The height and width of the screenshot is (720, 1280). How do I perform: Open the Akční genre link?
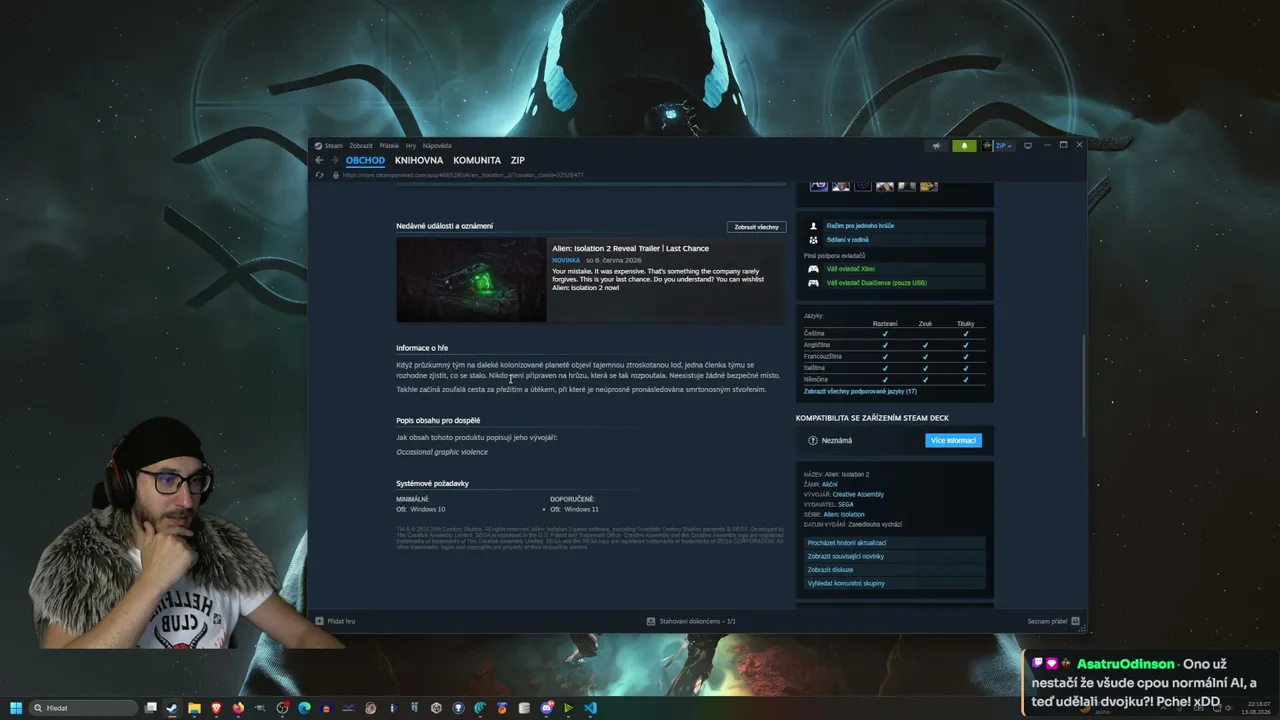(x=830, y=484)
